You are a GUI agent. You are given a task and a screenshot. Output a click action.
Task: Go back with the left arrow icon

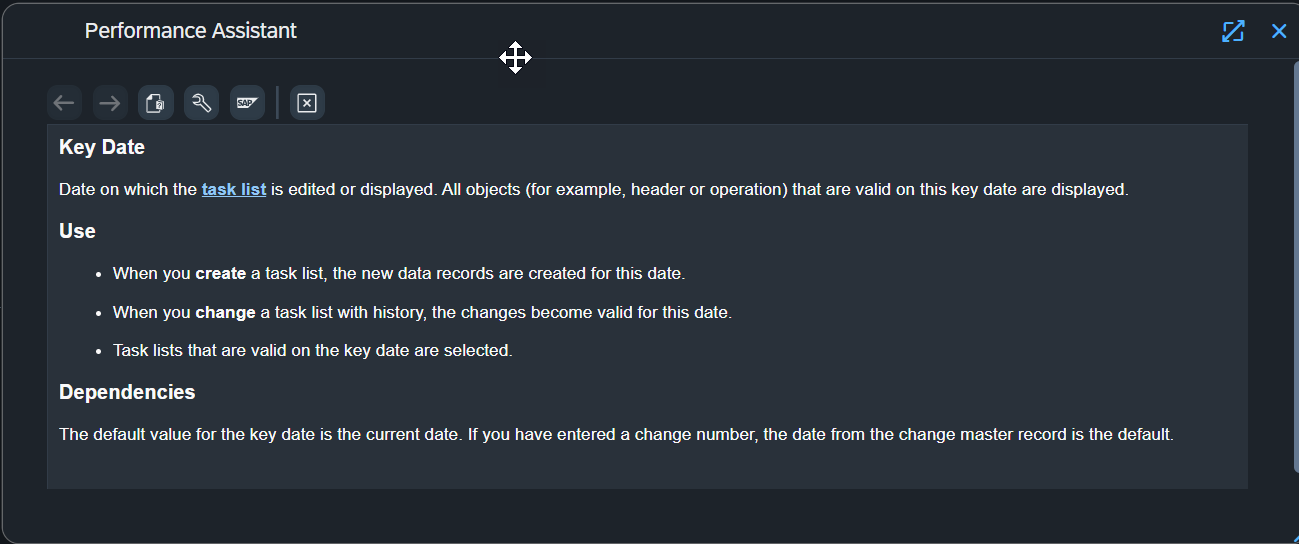coord(64,103)
